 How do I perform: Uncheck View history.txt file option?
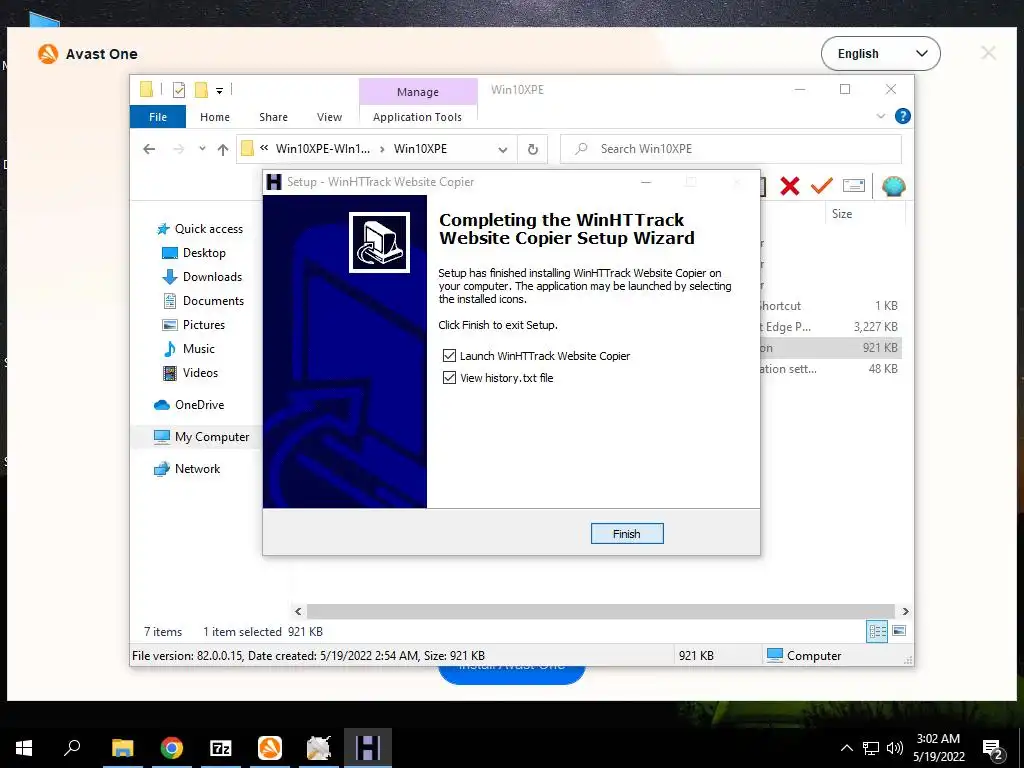[x=449, y=377]
